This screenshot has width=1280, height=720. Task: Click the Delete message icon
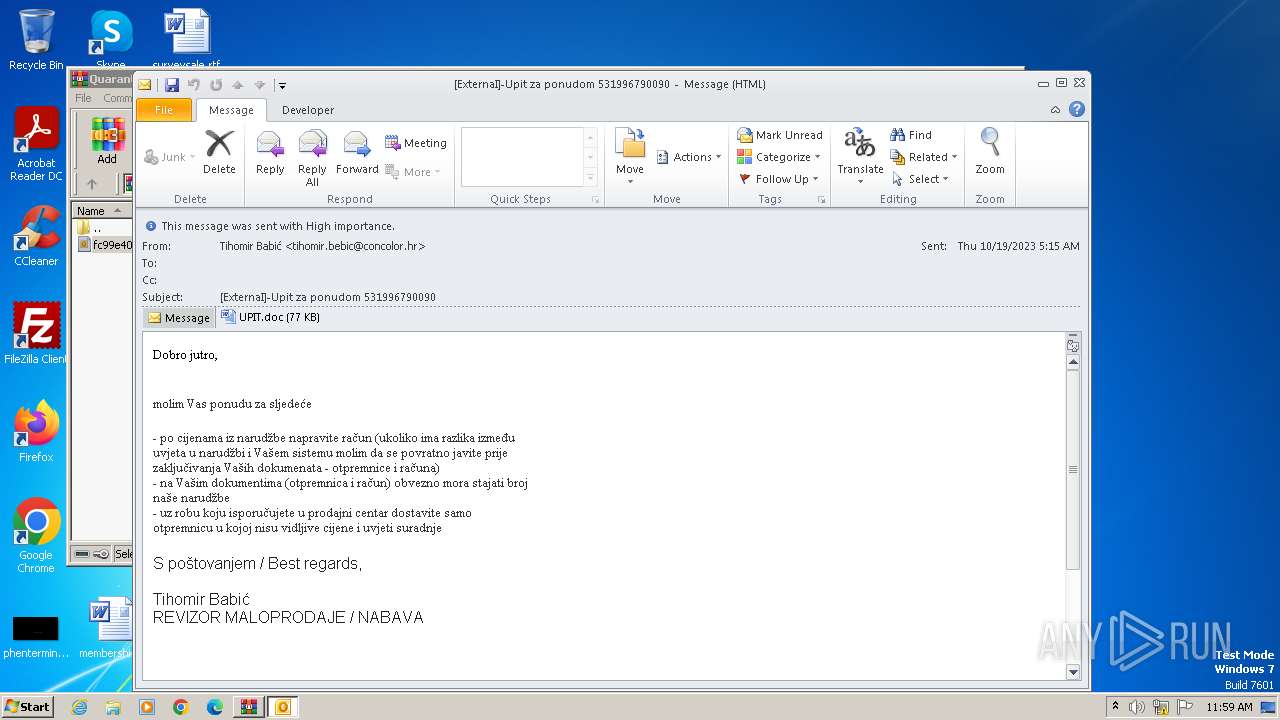[x=219, y=153]
